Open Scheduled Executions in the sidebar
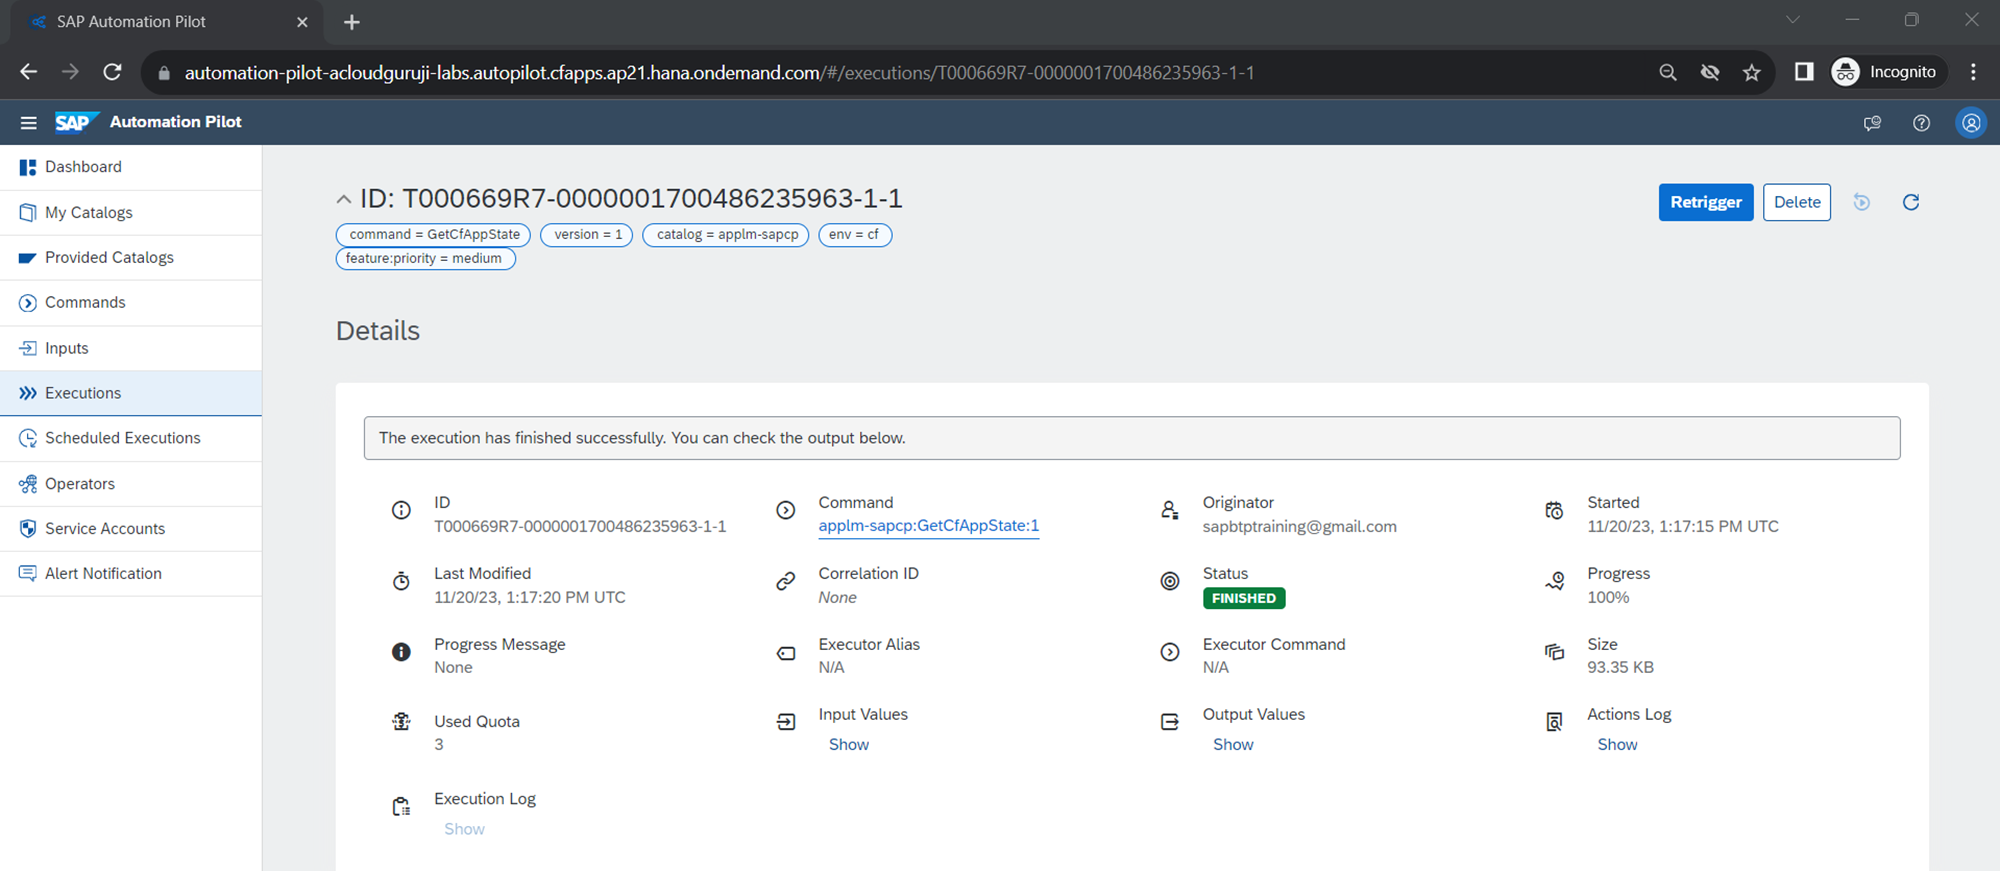The image size is (2000, 871). pos(122,438)
